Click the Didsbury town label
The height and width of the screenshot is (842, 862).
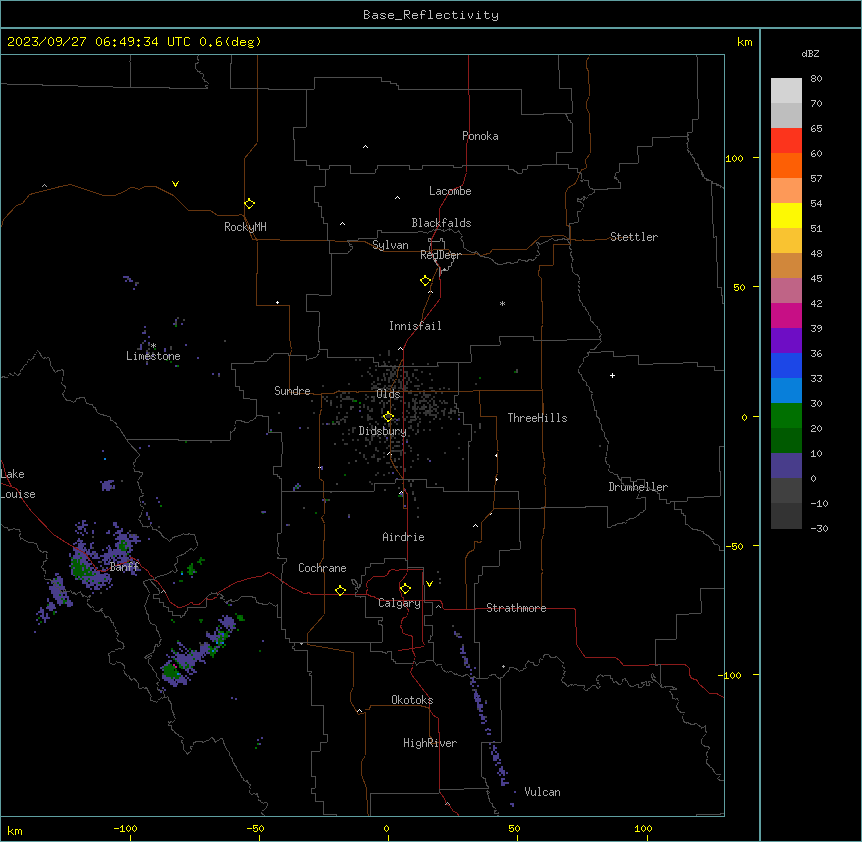383,431
